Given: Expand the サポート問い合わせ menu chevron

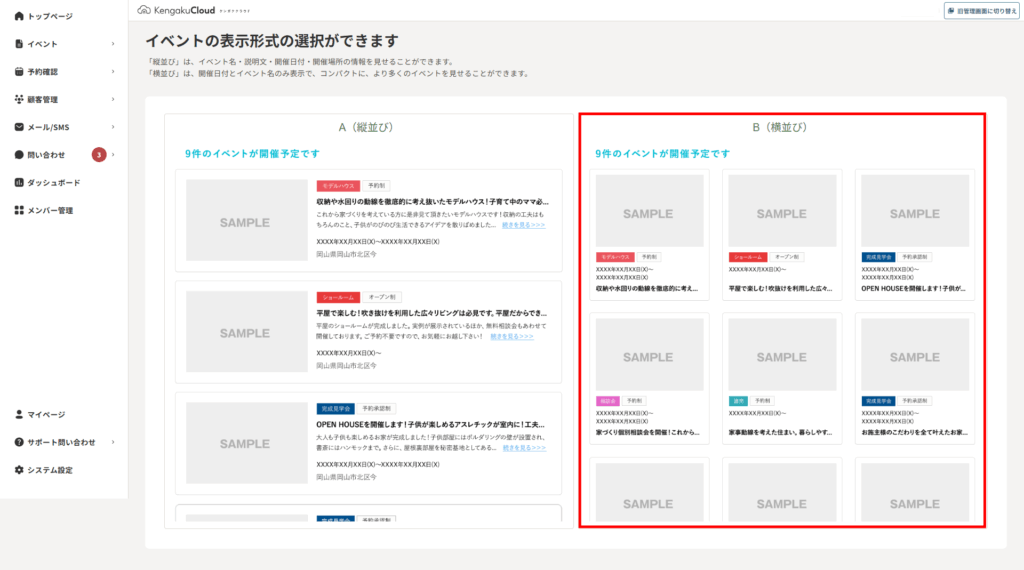Looking at the screenshot, I should pyautogui.click(x=113, y=442).
